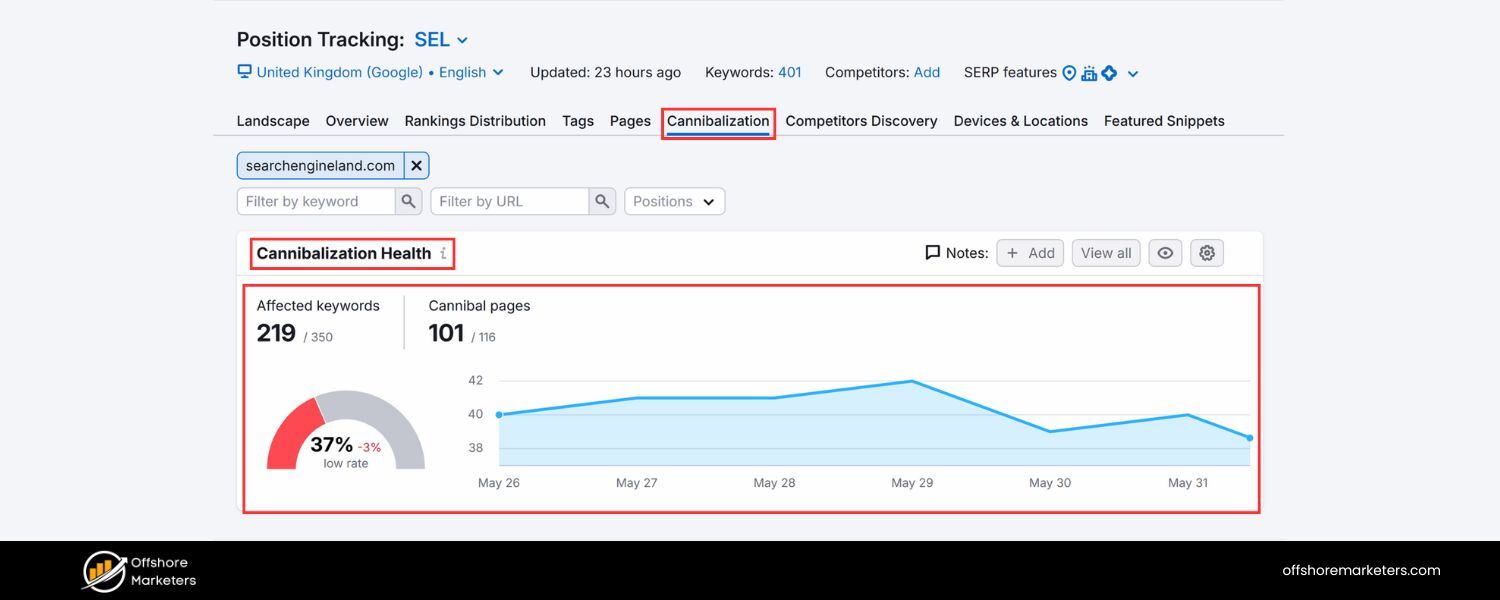Click the monitor icon beside United Kingdom
Image resolution: width=1500 pixels, height=600 pixels.
pyautogui.click(x=243, y=72)
